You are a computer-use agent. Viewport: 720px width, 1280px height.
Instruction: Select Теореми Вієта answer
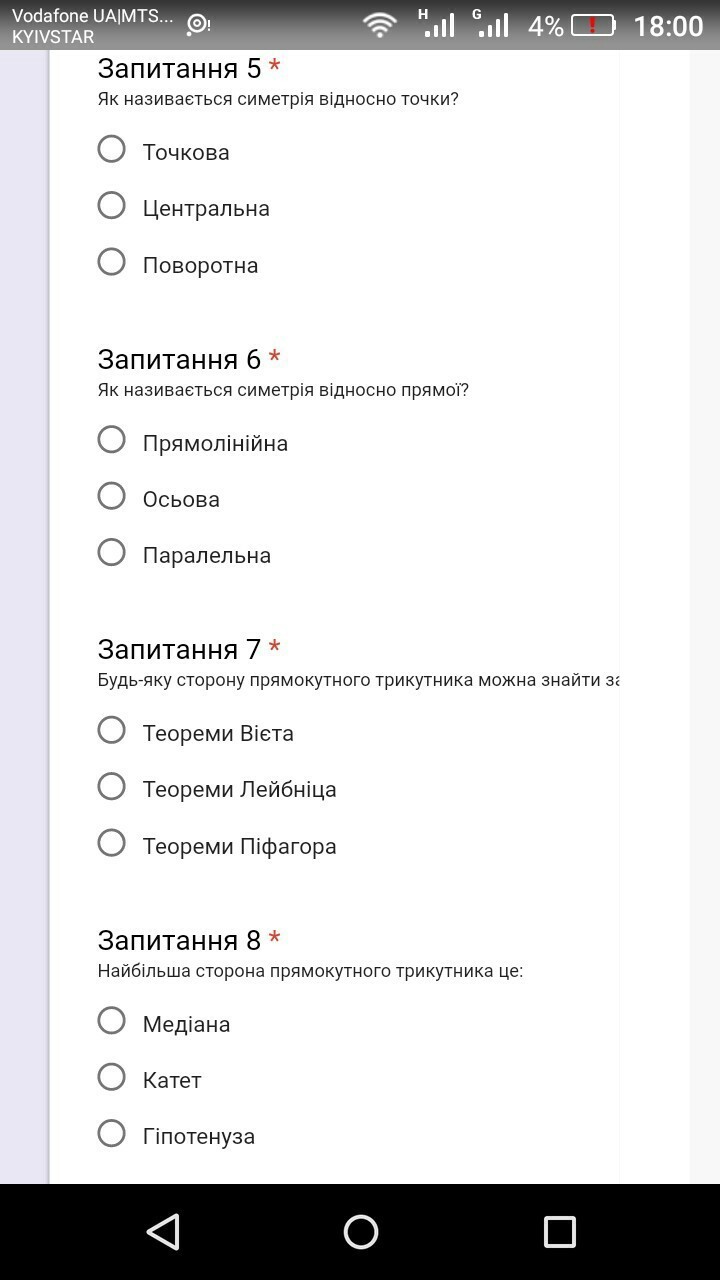(112, 730)
